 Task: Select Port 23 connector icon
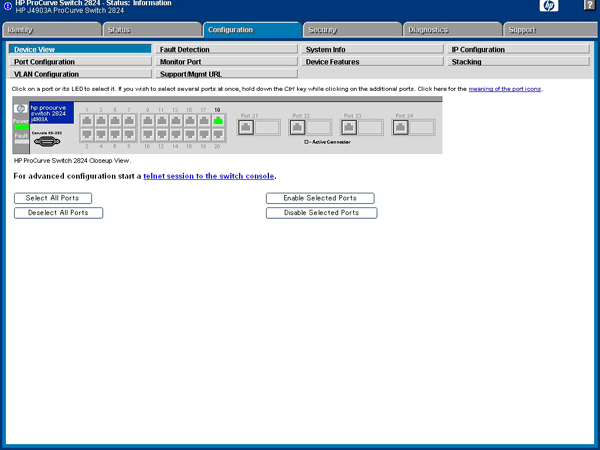pos(349,127)
